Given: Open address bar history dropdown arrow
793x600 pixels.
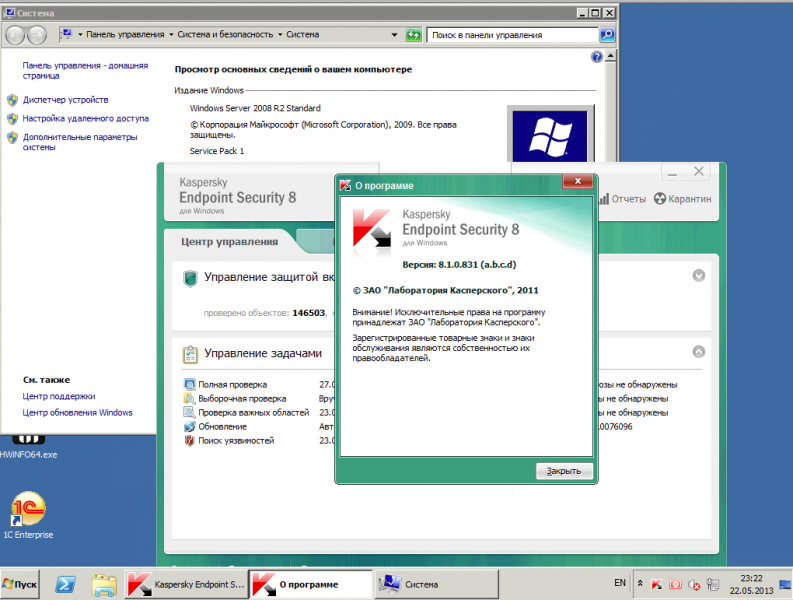Looking at the screenshot, I should [x=394, y=35].
